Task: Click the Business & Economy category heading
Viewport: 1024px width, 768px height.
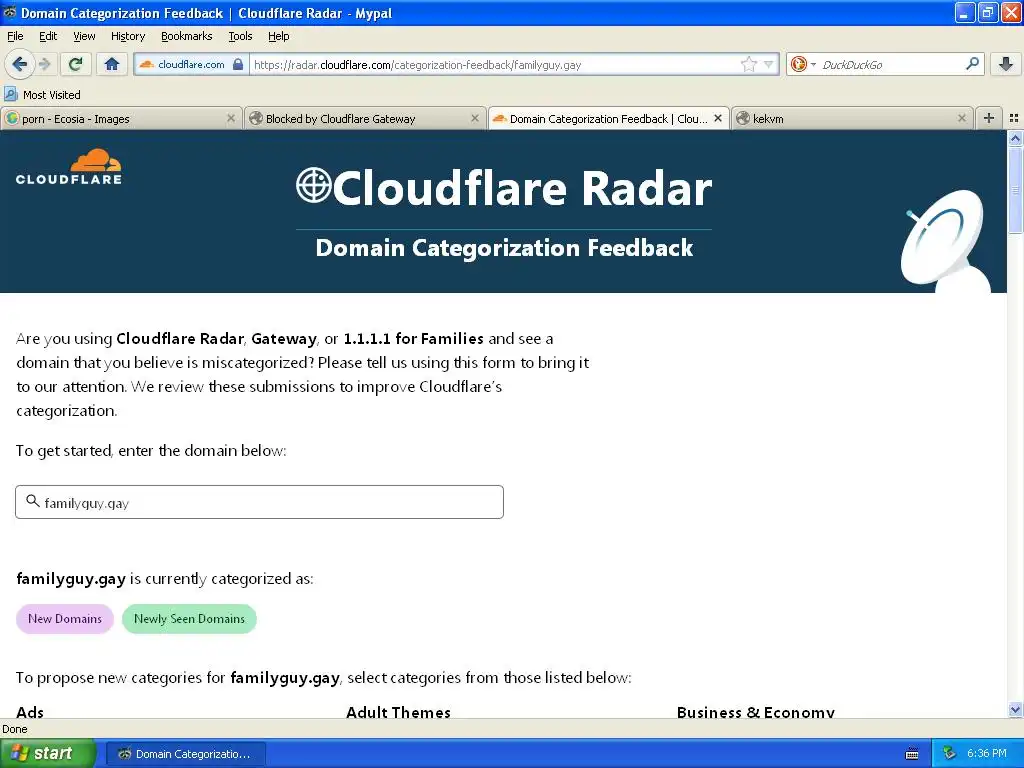Action: pyautogui.click(x=756, y=712)
